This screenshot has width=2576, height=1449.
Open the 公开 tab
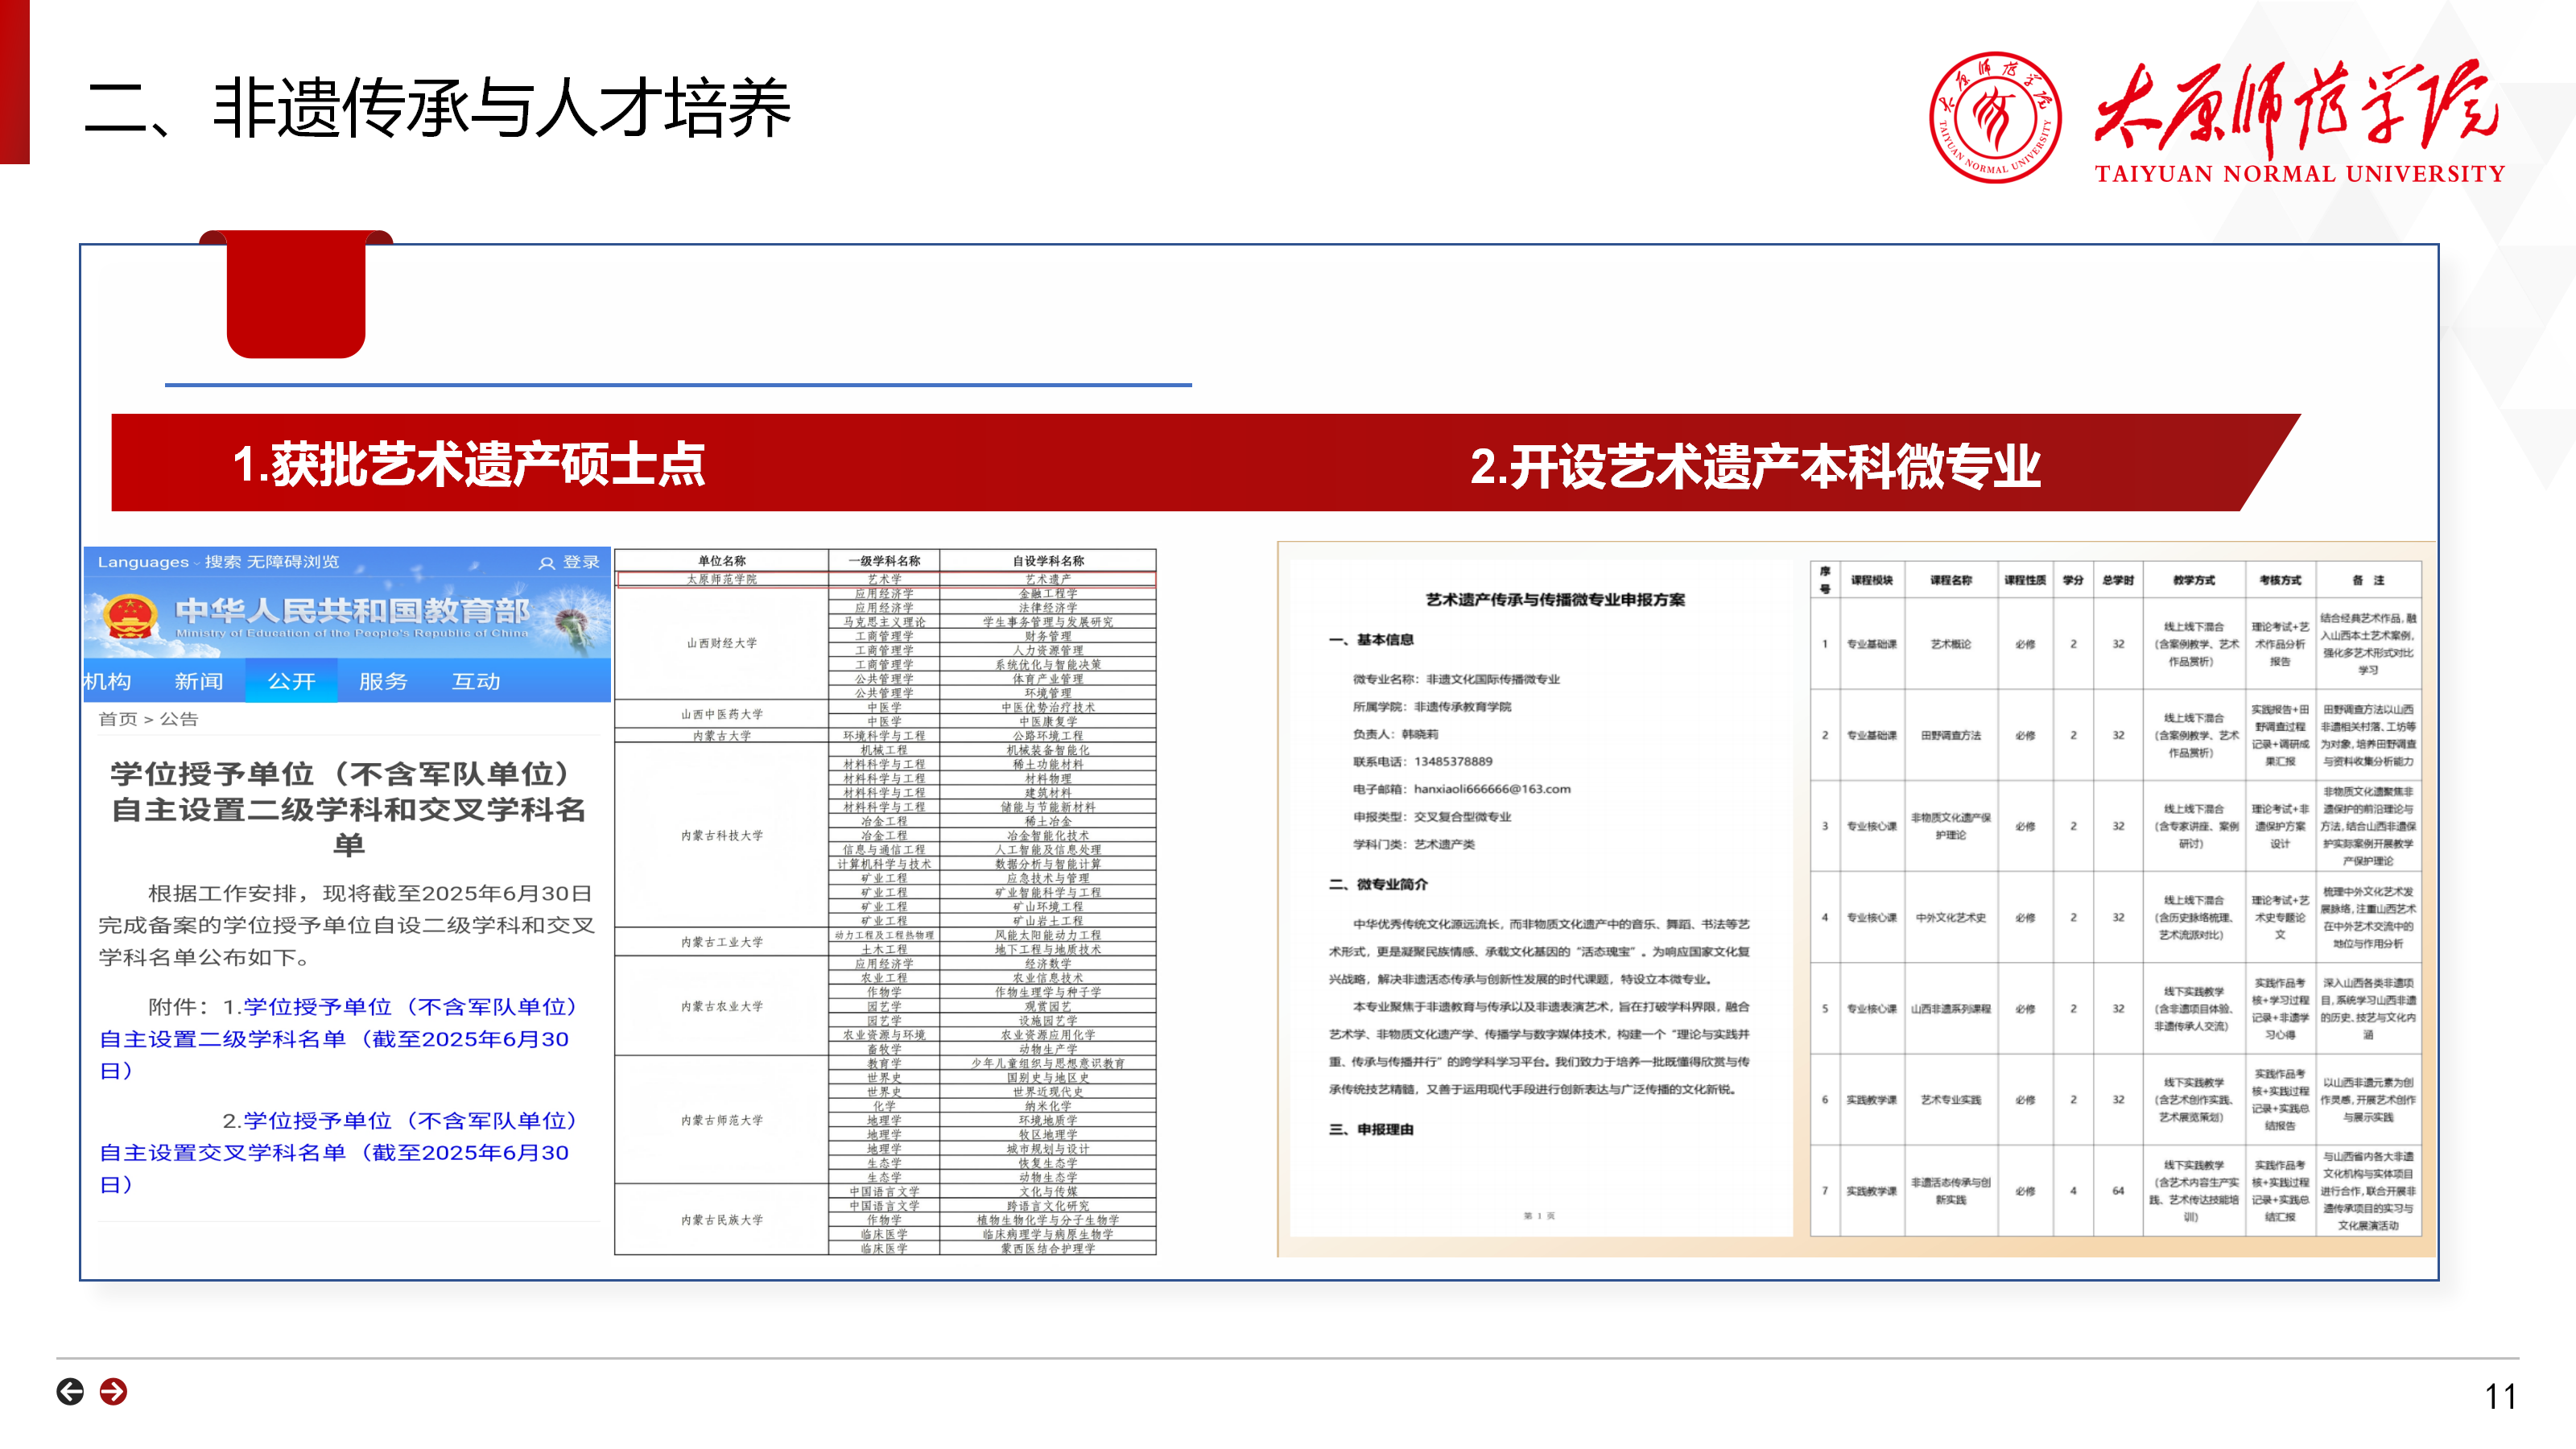[x=291, y=681]
